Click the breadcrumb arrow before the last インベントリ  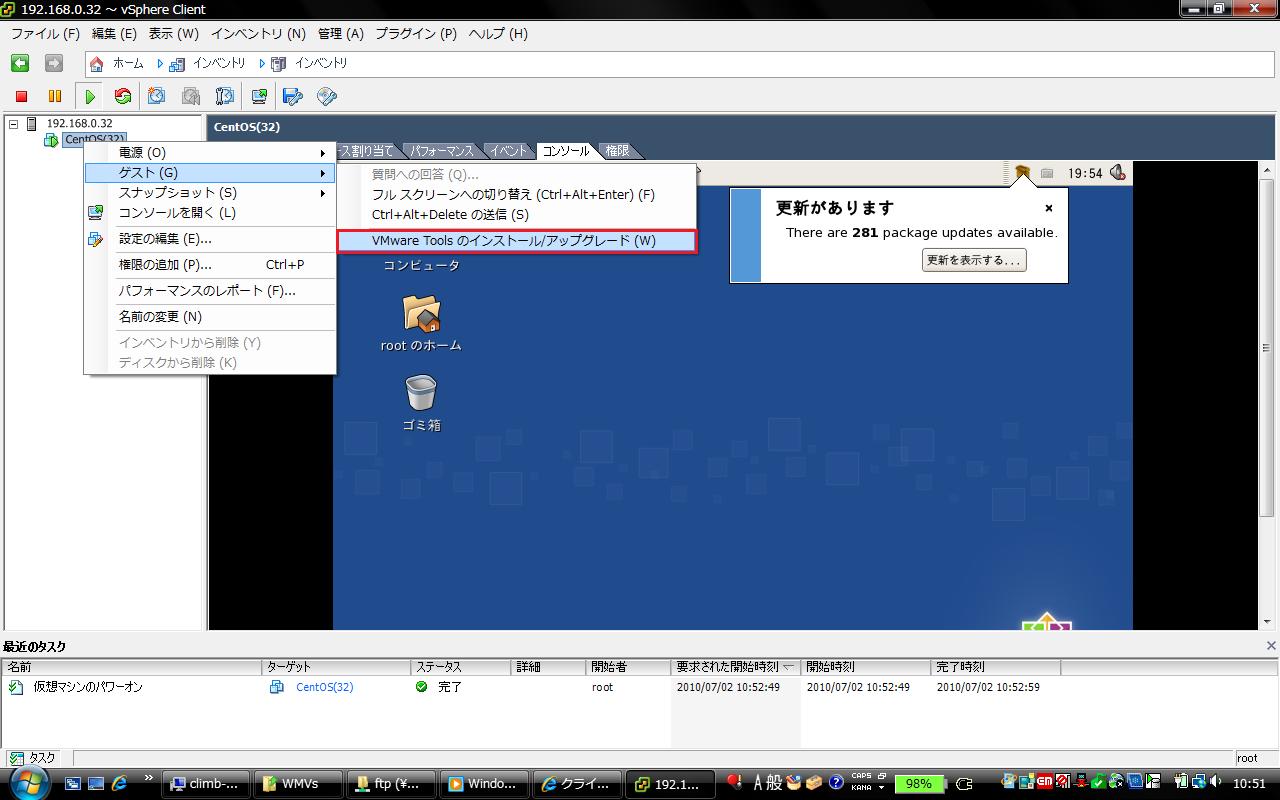click(262, 64)
